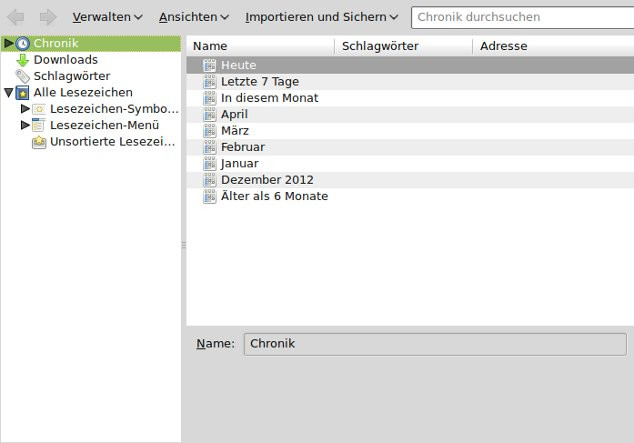Viewport: 634px width, 443px height.
Task: Expand the Chronik tree node
Action: (8, 43)
